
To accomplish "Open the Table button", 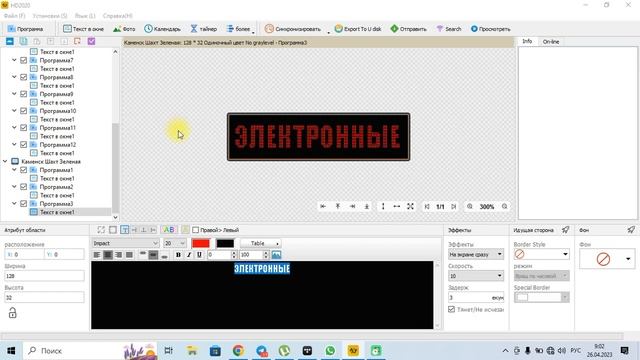I will coord(260,243).
